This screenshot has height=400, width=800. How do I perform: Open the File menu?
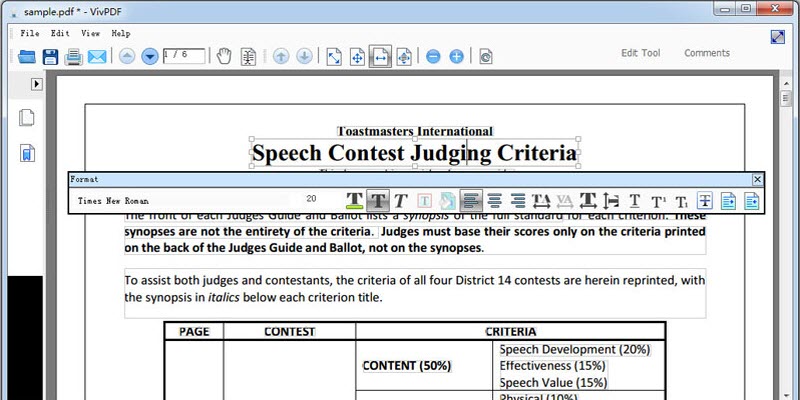(x=30, y=33)
